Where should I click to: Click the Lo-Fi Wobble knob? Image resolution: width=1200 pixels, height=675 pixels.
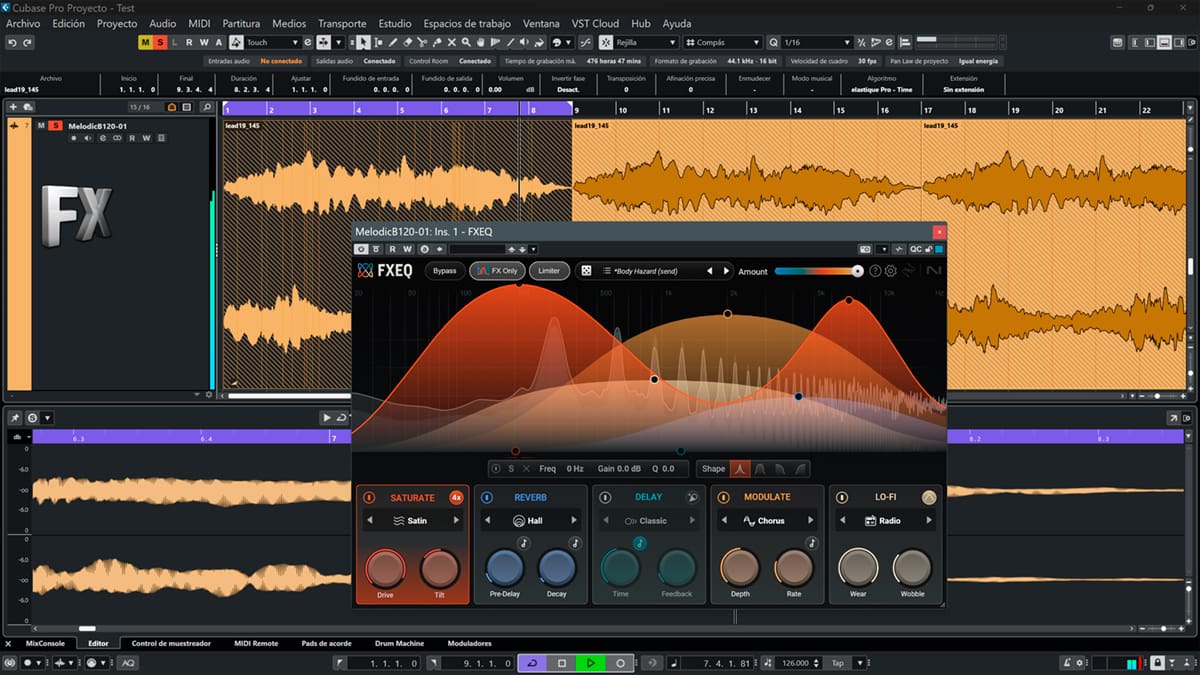(912, 568)
